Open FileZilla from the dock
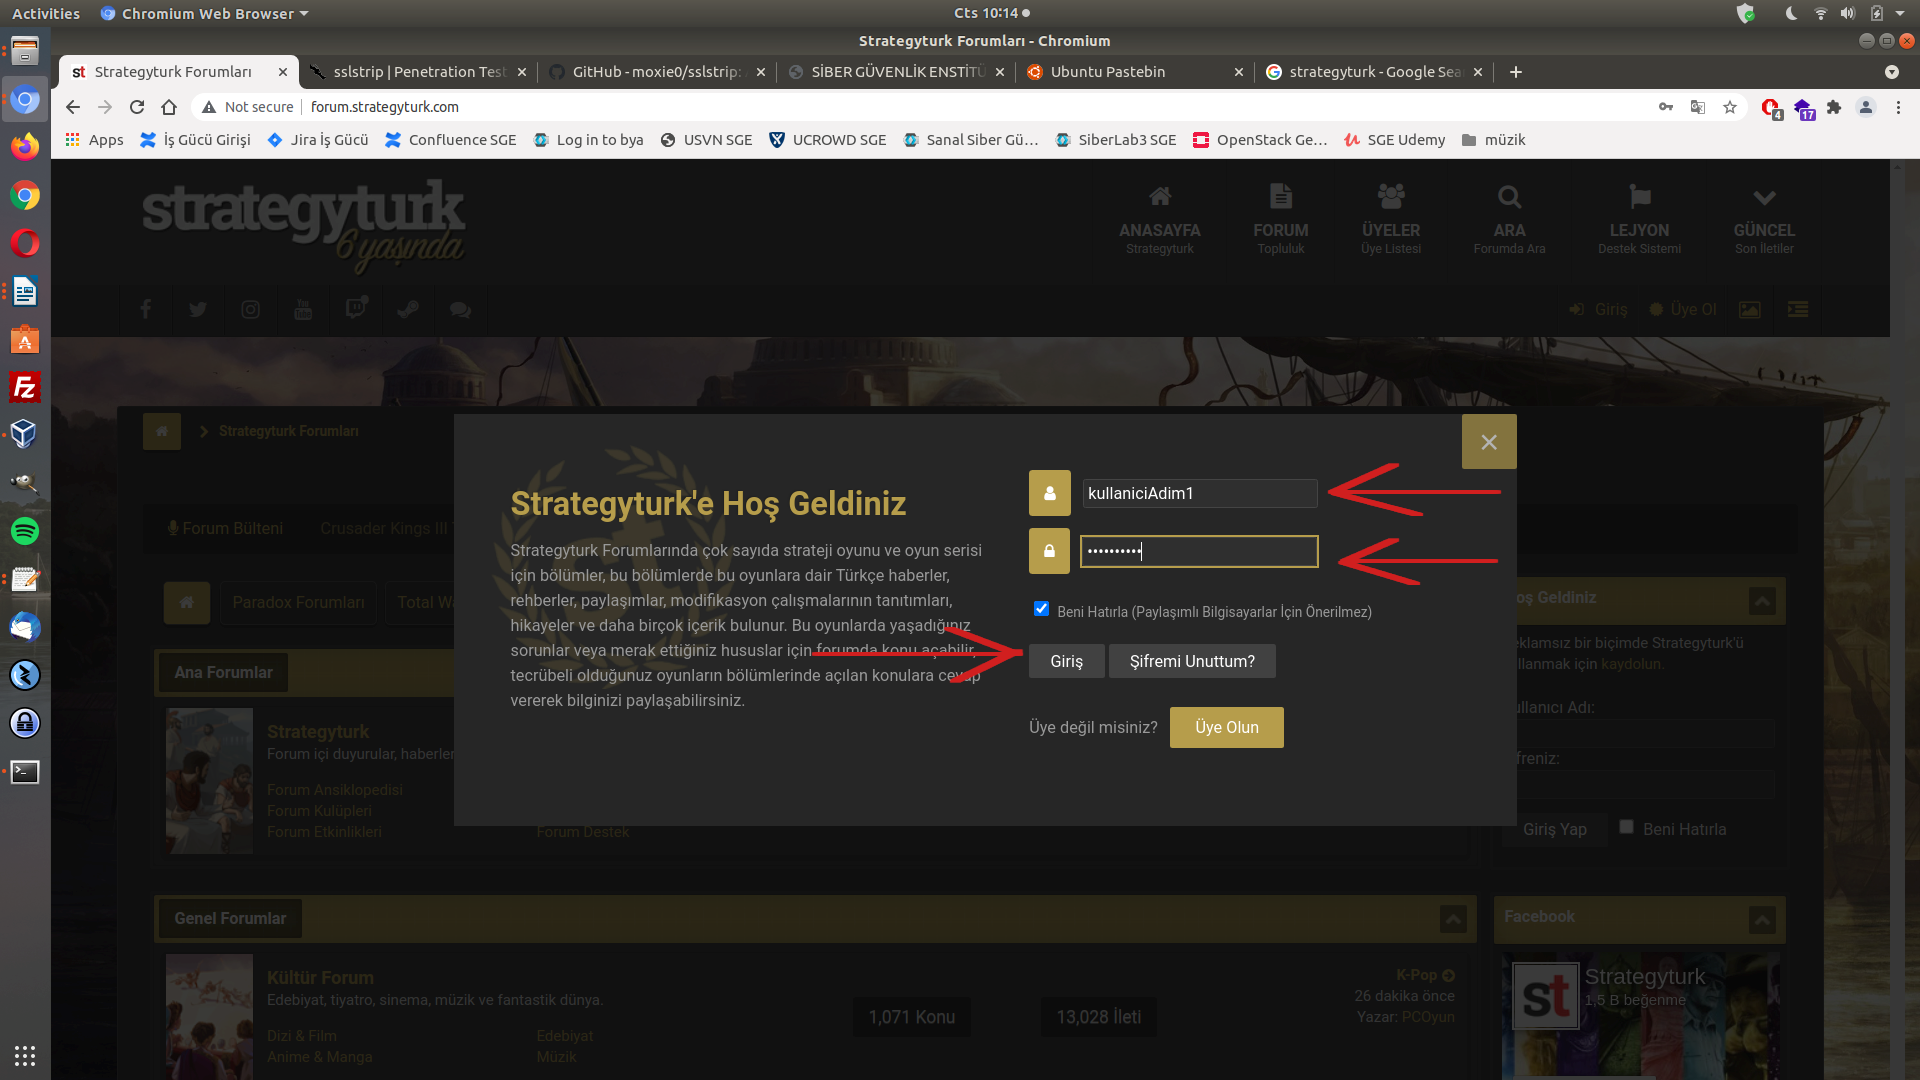 (25, 387)
